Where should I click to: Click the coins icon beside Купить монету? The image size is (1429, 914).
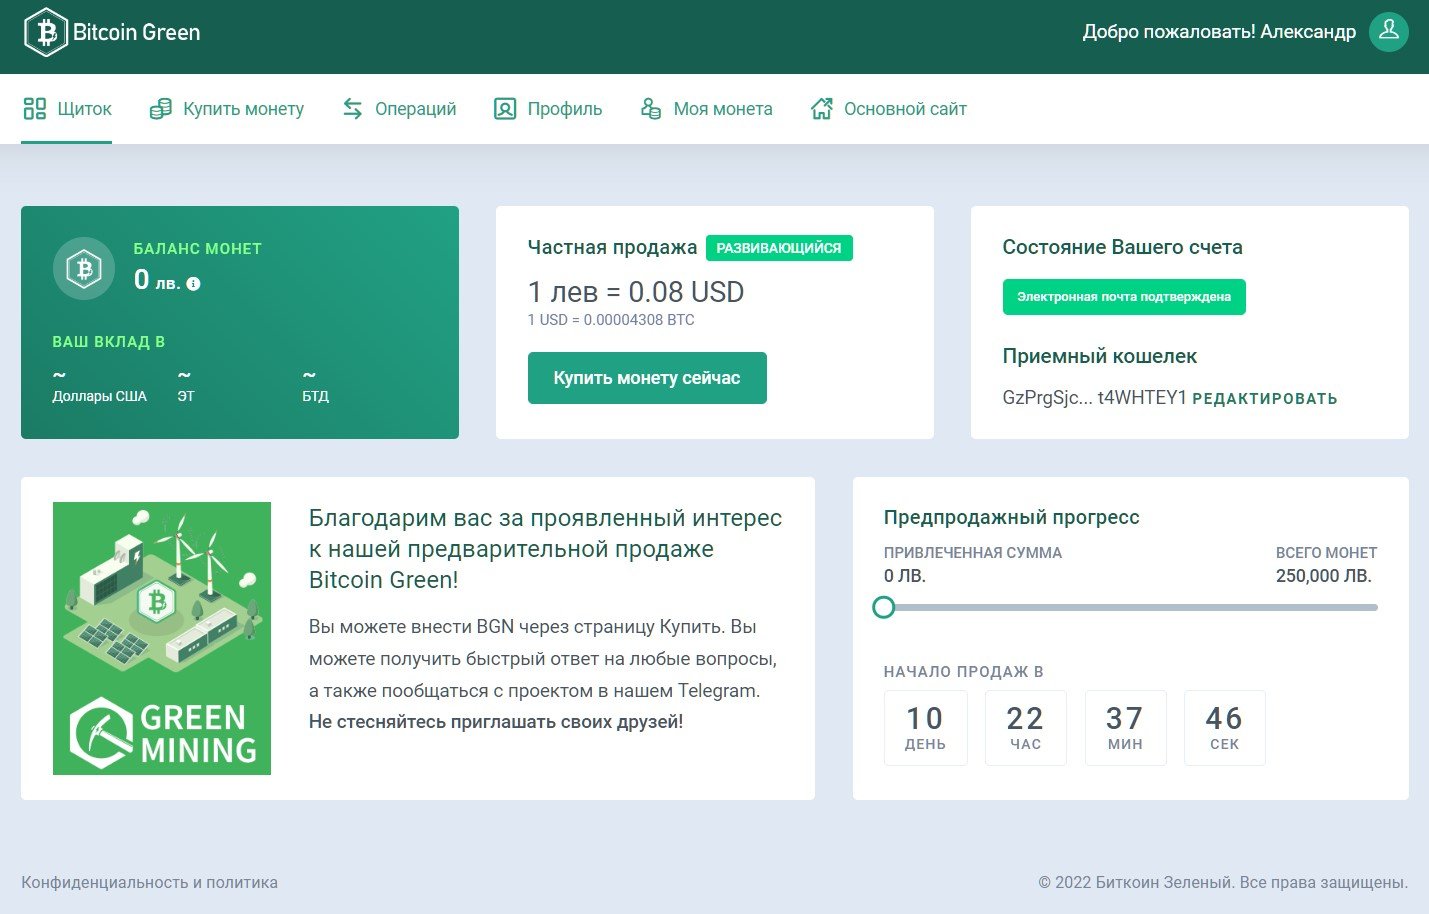[160, 109]
